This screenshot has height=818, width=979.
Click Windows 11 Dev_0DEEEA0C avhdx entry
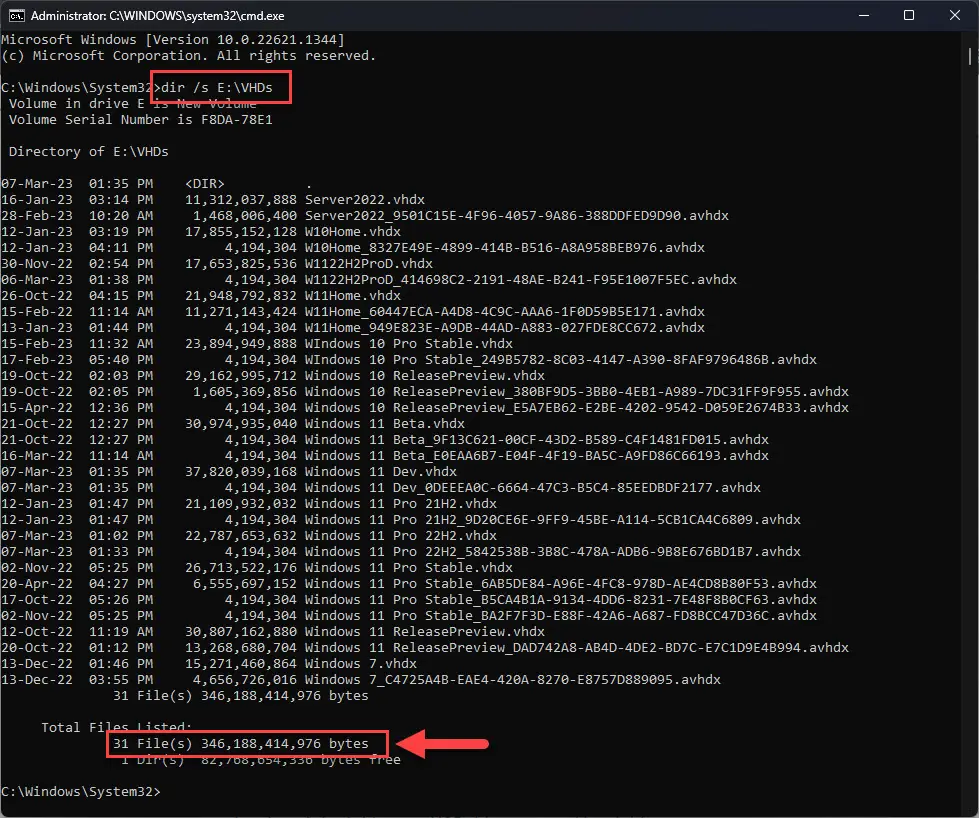click(x=533, y=488)
